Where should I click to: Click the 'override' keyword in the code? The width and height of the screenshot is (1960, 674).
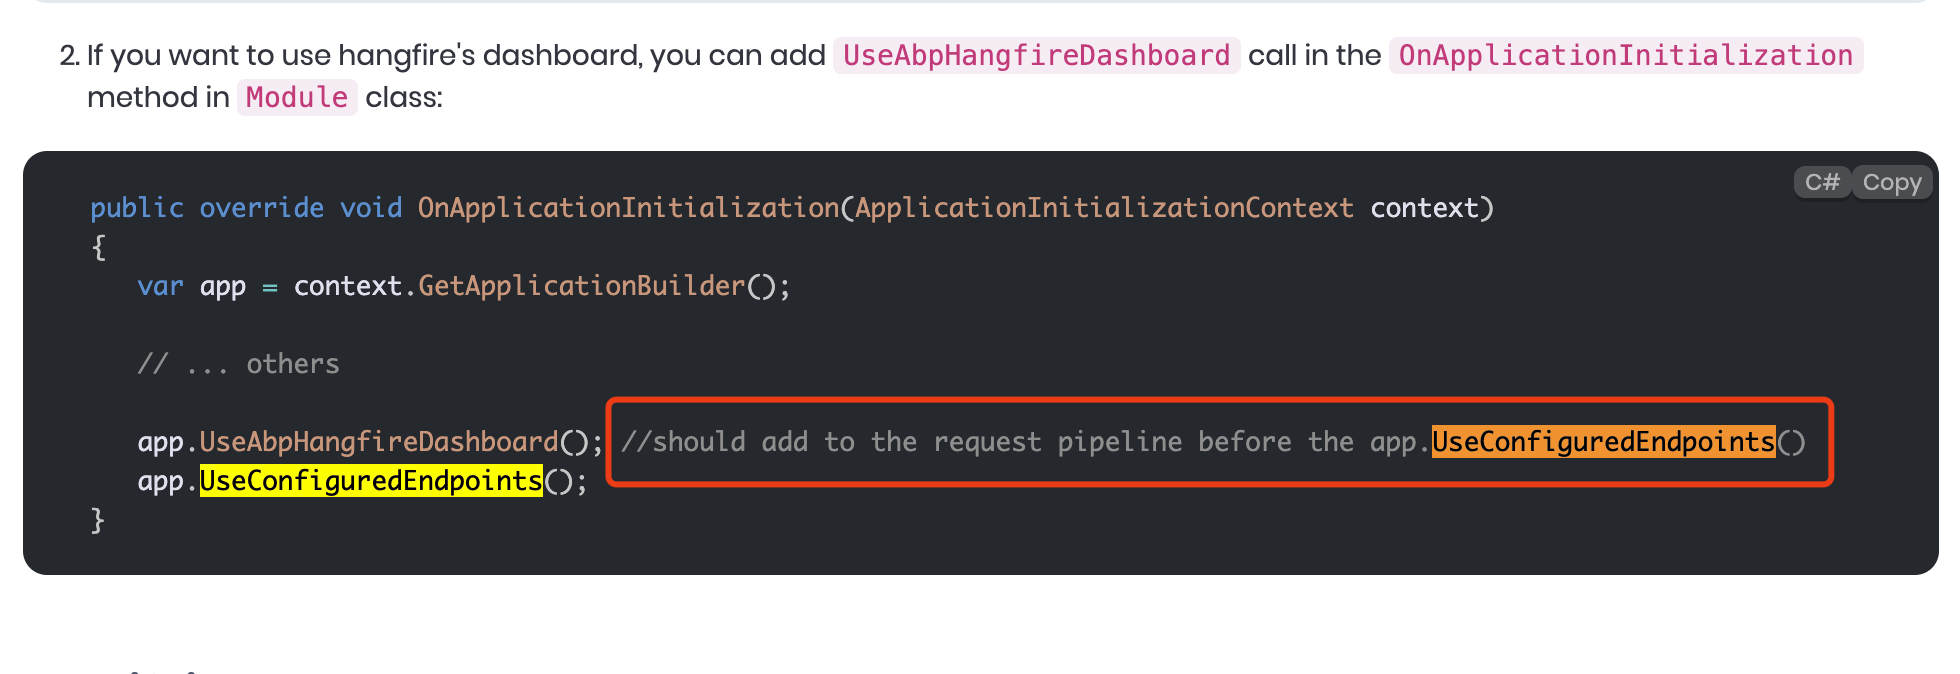pos(262,208)
